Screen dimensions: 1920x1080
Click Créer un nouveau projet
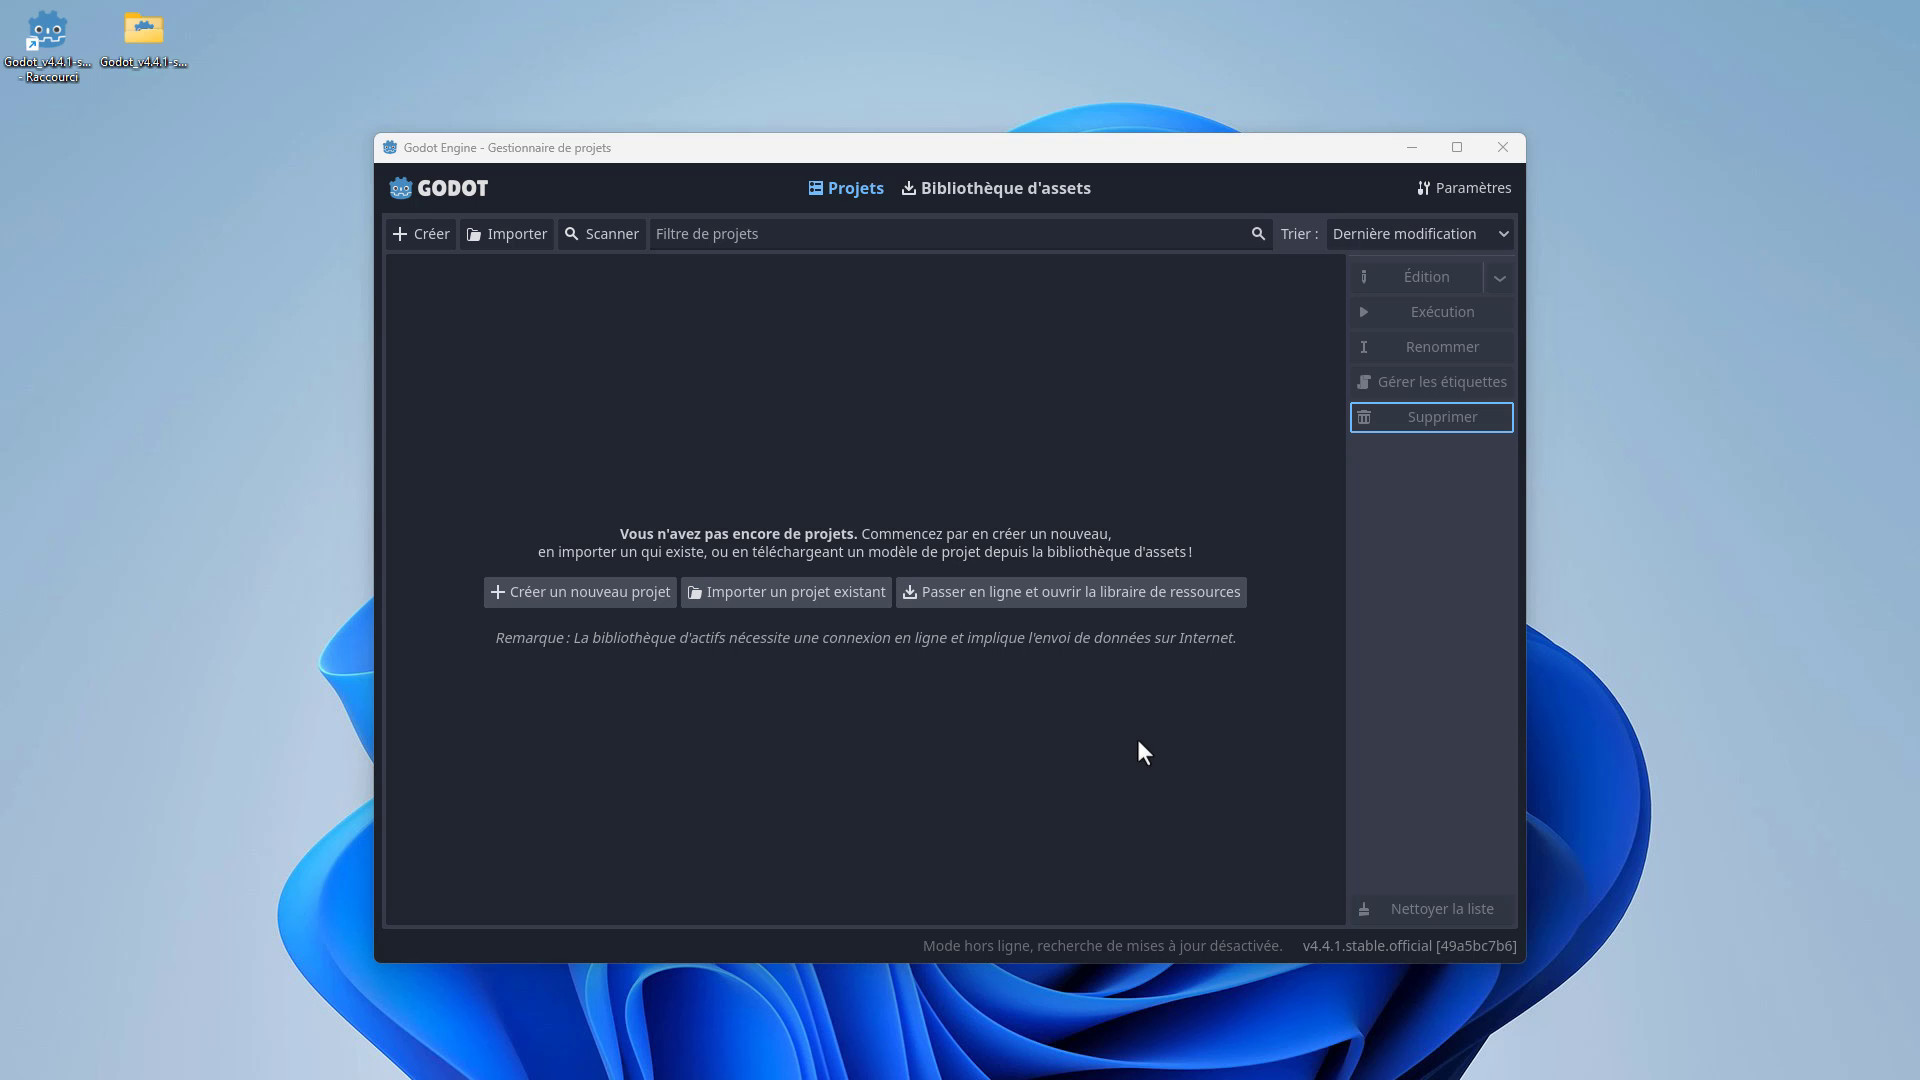[580, 592]
